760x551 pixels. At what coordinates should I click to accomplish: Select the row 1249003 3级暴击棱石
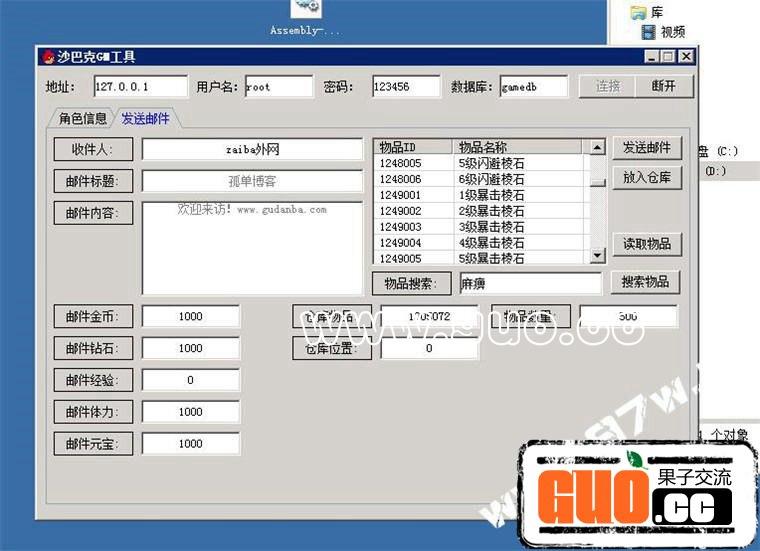point(482,227)
